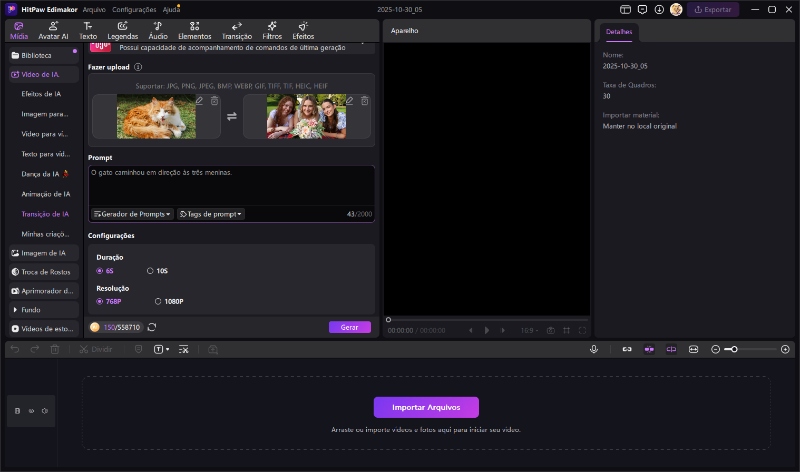Screen dimensions: 800x472
Task: Zoom in the timeline
Action: coord(785,350)
